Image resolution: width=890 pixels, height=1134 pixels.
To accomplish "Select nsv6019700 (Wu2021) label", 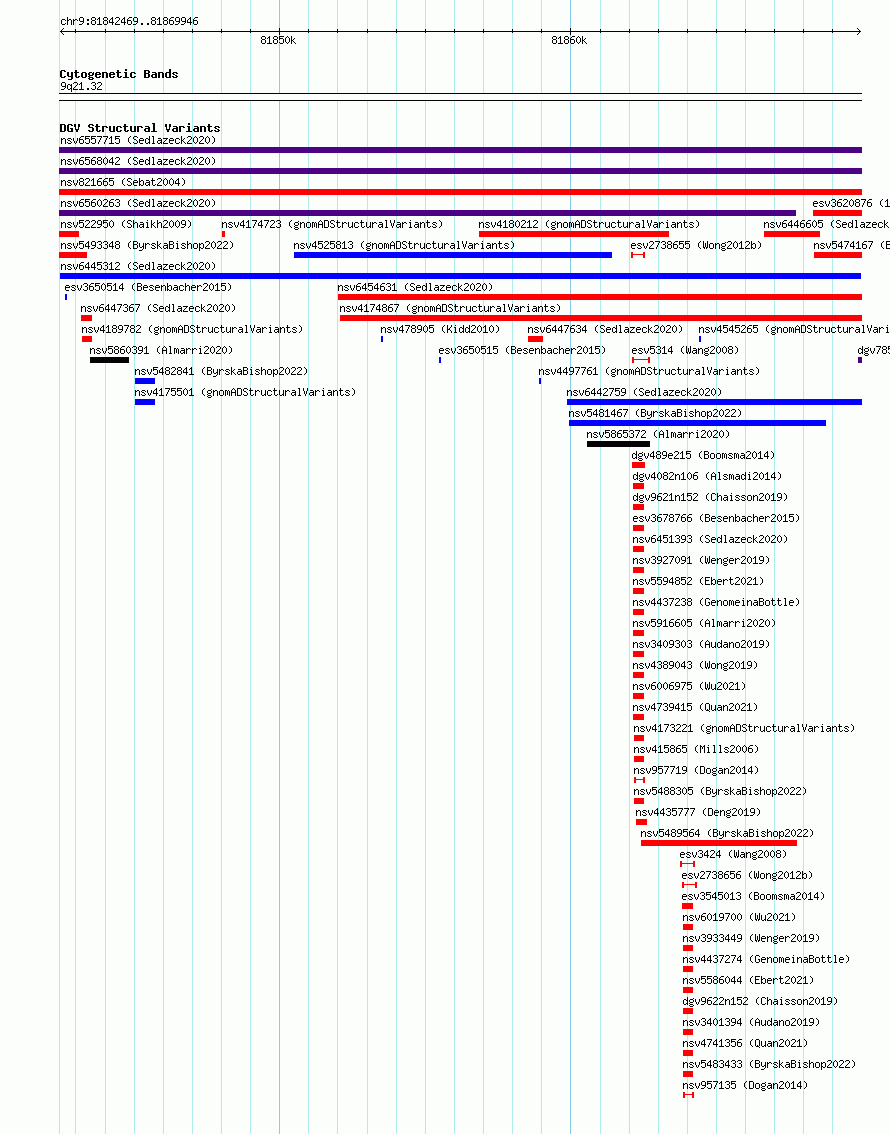I will pyautogui.click(x=739, y=916).
